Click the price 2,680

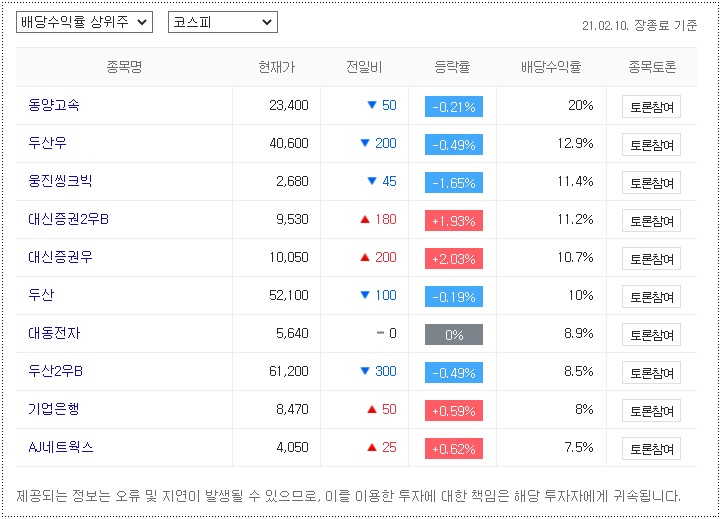point(292,182)
